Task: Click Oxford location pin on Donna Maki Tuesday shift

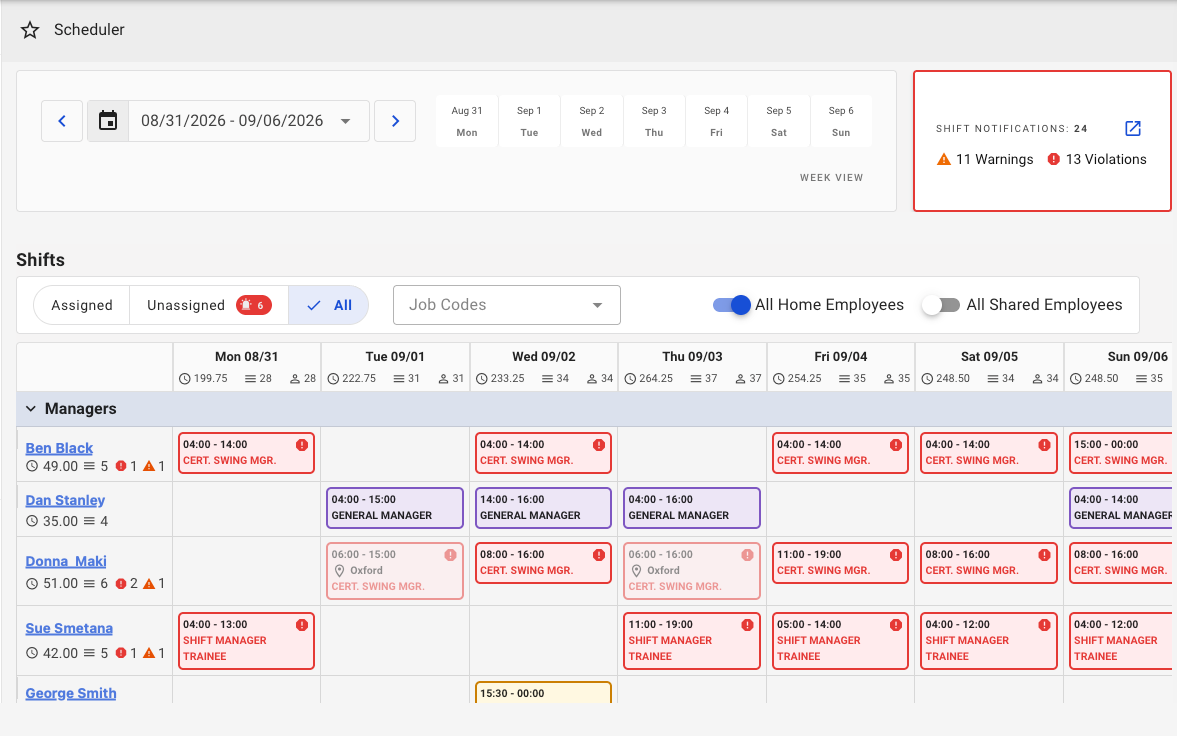Action: [x=339, y=571]
